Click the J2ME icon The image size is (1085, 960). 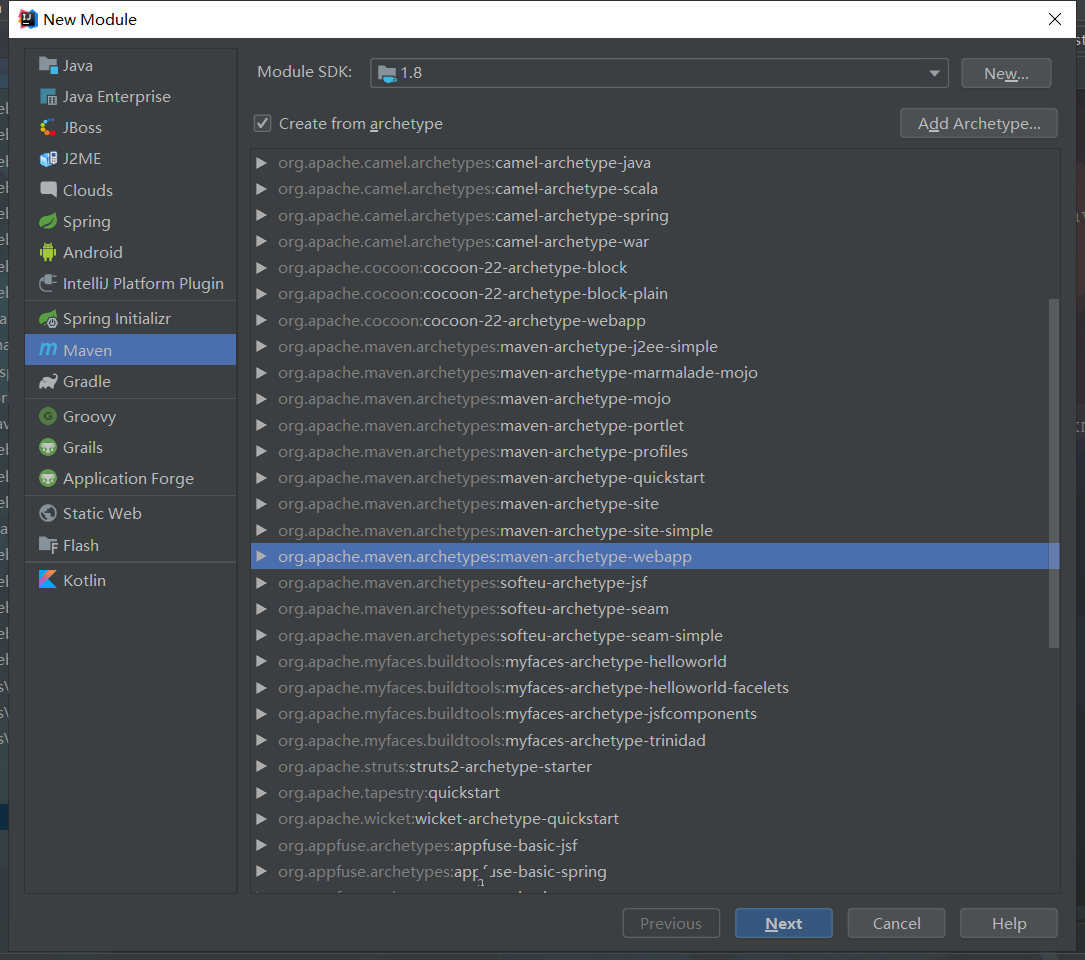pos(48,159)
